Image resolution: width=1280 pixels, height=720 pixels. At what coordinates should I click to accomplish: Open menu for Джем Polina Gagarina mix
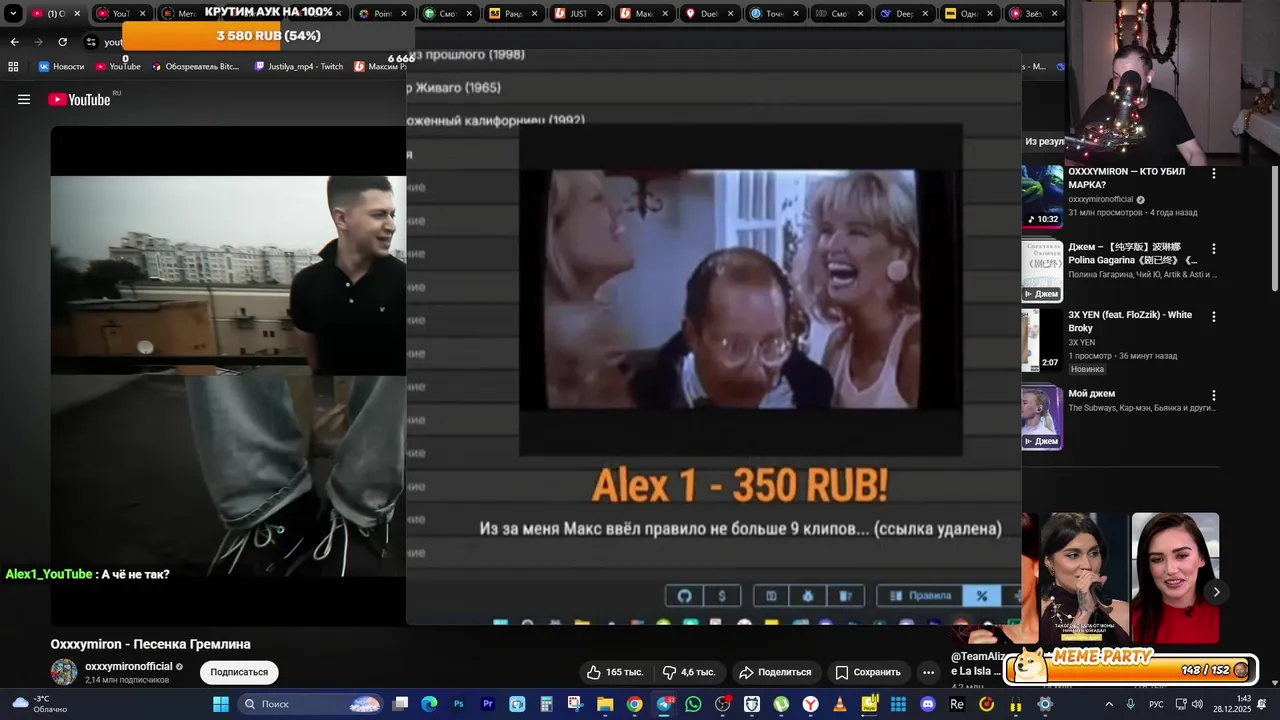coord(1214,248)
